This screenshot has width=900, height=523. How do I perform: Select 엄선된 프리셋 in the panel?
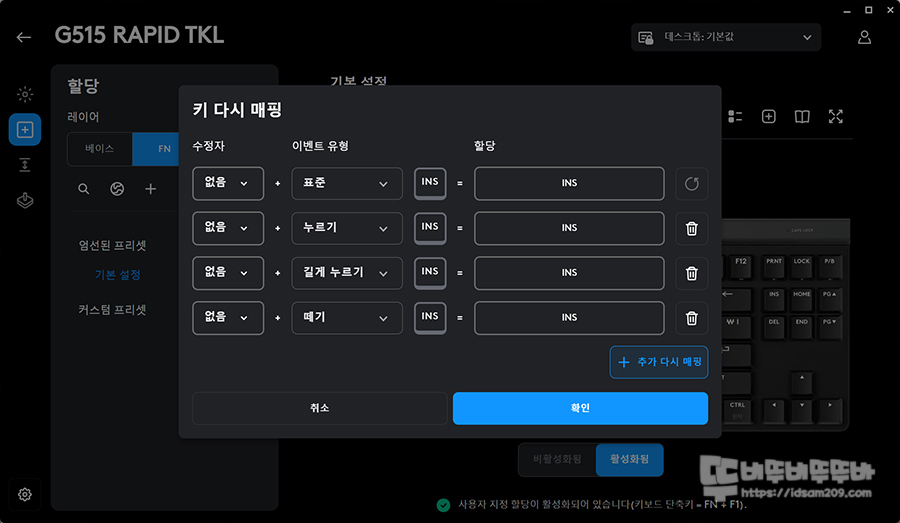pyautogui.click(x=112, y=246)
